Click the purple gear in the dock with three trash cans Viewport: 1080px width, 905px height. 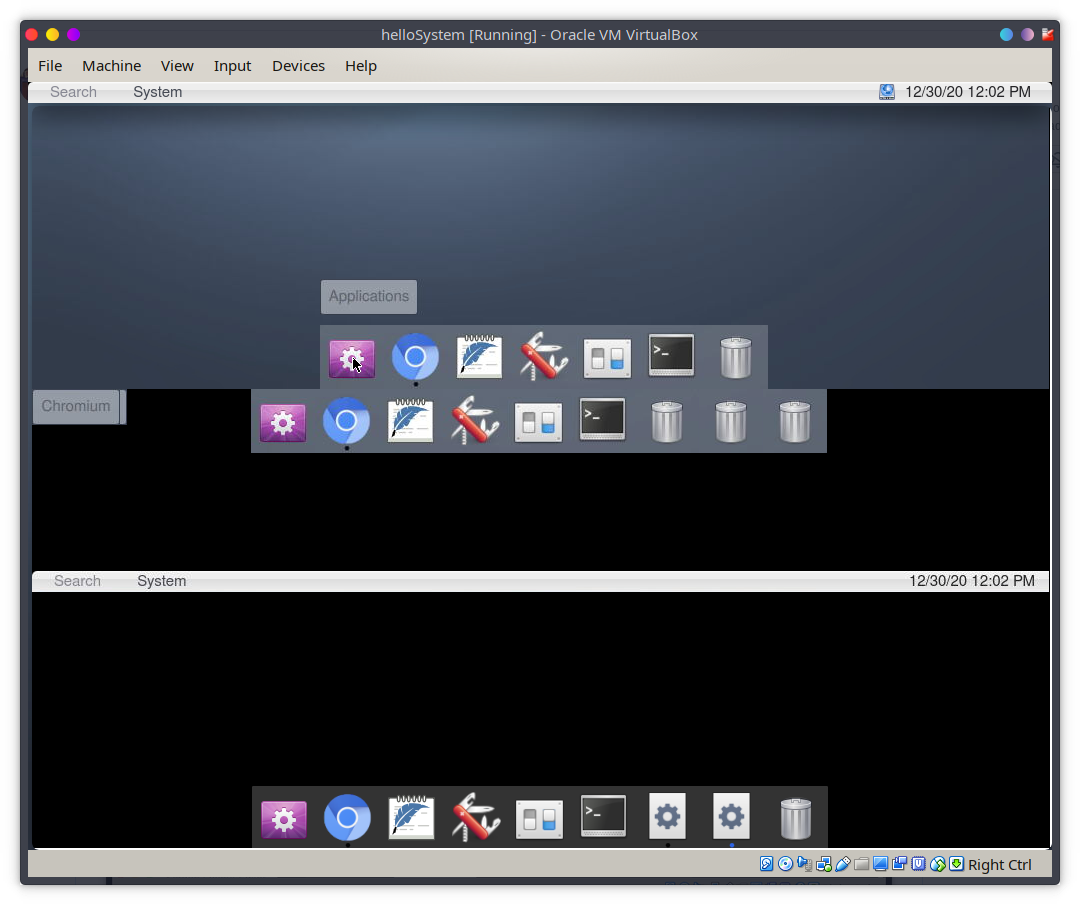283,422
